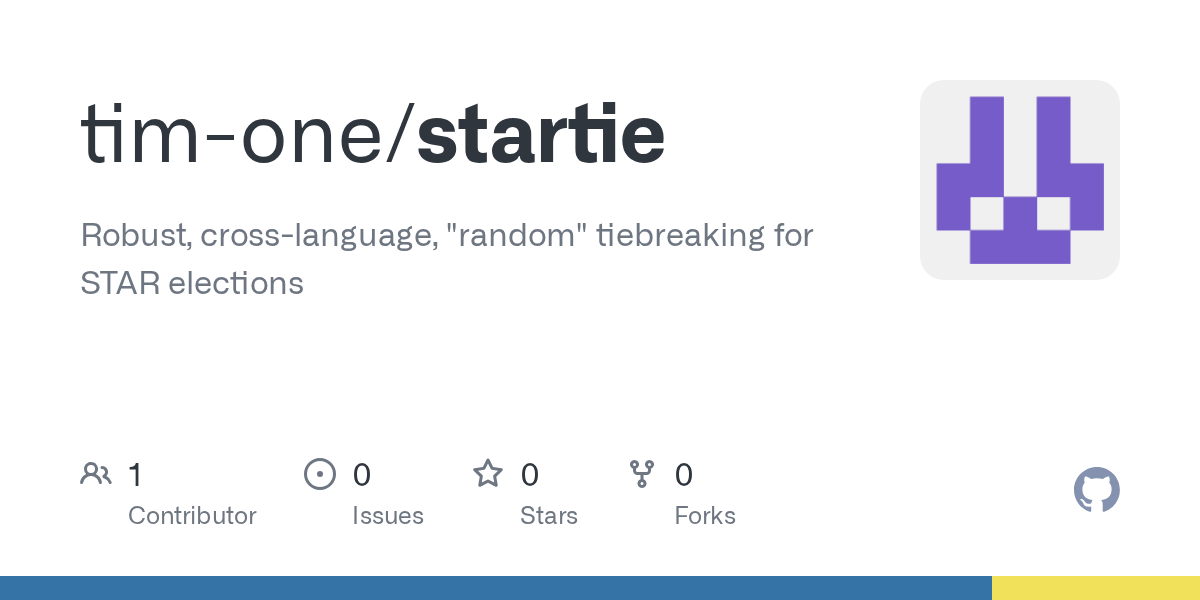This screenshot has width=1200, height=600.
Task: Click the contributor count number 1
Action: click(x=135, y=475)
